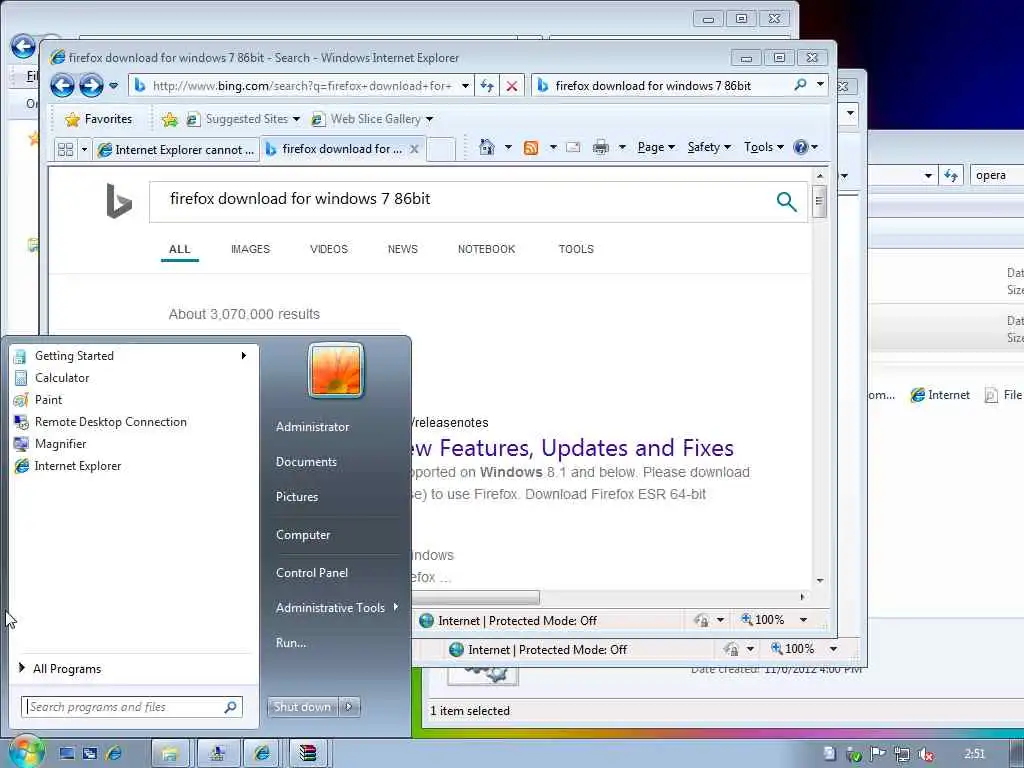Select Bing NOTEBOOK tab
The height and width of the screenshot is (768, 1024).
487,249
